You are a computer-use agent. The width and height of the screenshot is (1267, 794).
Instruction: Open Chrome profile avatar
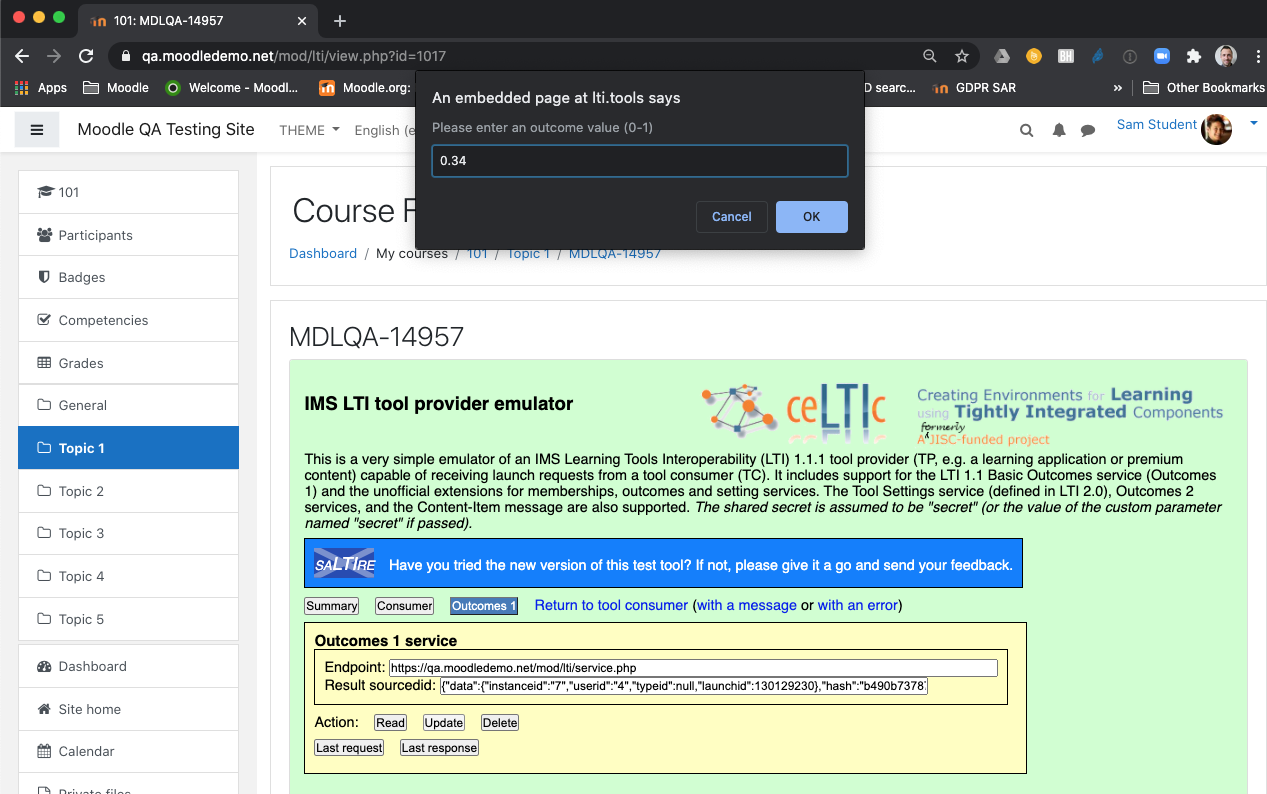pos(1226,56)
